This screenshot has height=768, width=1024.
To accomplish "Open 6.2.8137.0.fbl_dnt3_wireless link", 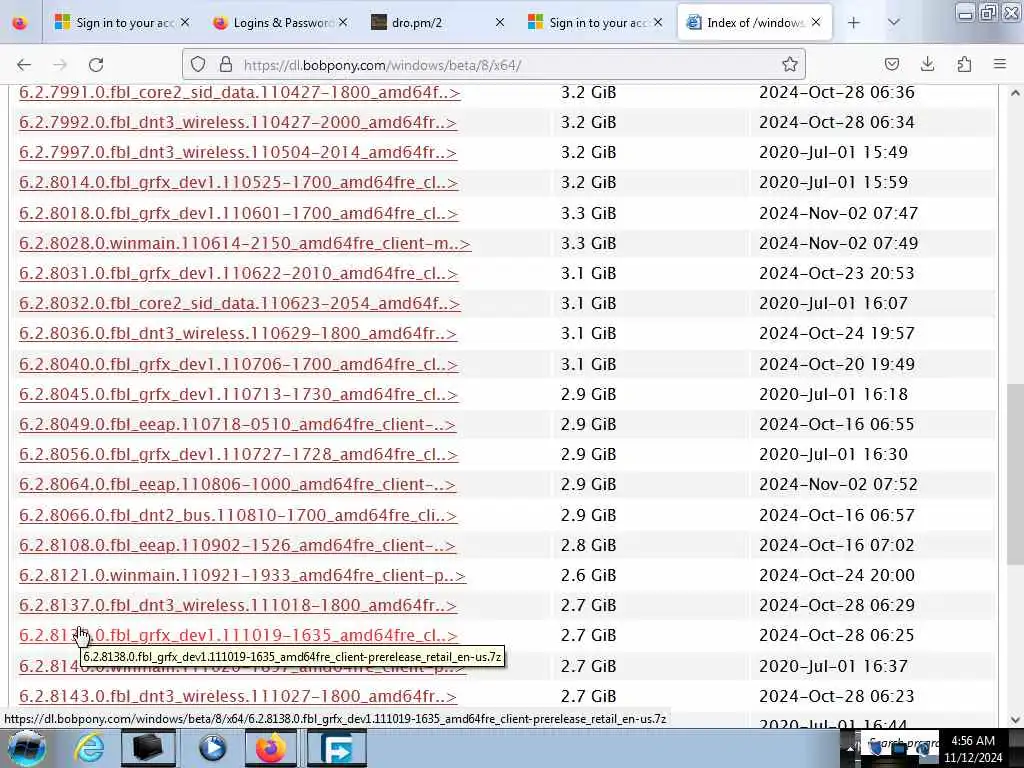I will tap(238, 605).
